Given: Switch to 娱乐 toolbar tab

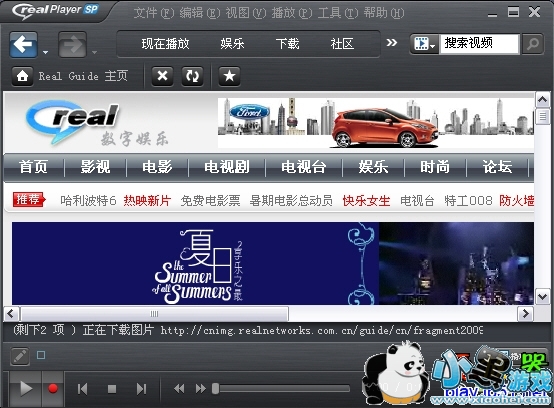Looking at the screenshot, I should pos(232,44).
